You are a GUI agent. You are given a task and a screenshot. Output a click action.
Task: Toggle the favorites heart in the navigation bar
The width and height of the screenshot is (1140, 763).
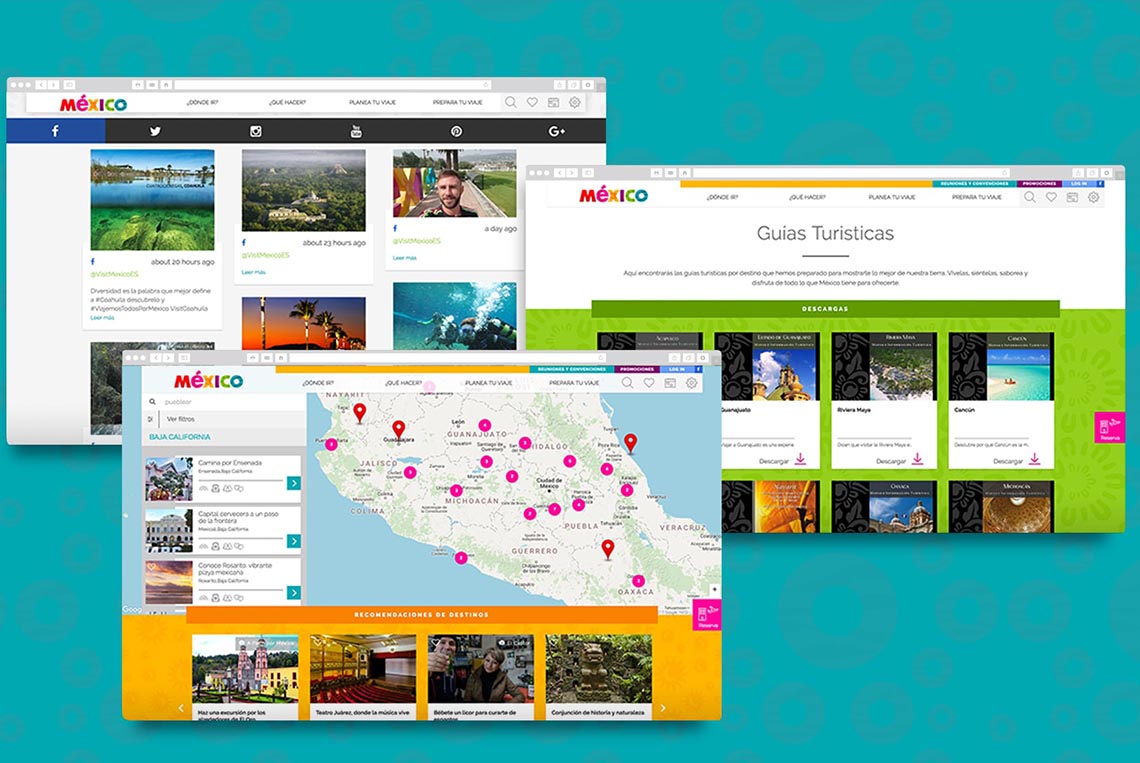tap(647, 384)
